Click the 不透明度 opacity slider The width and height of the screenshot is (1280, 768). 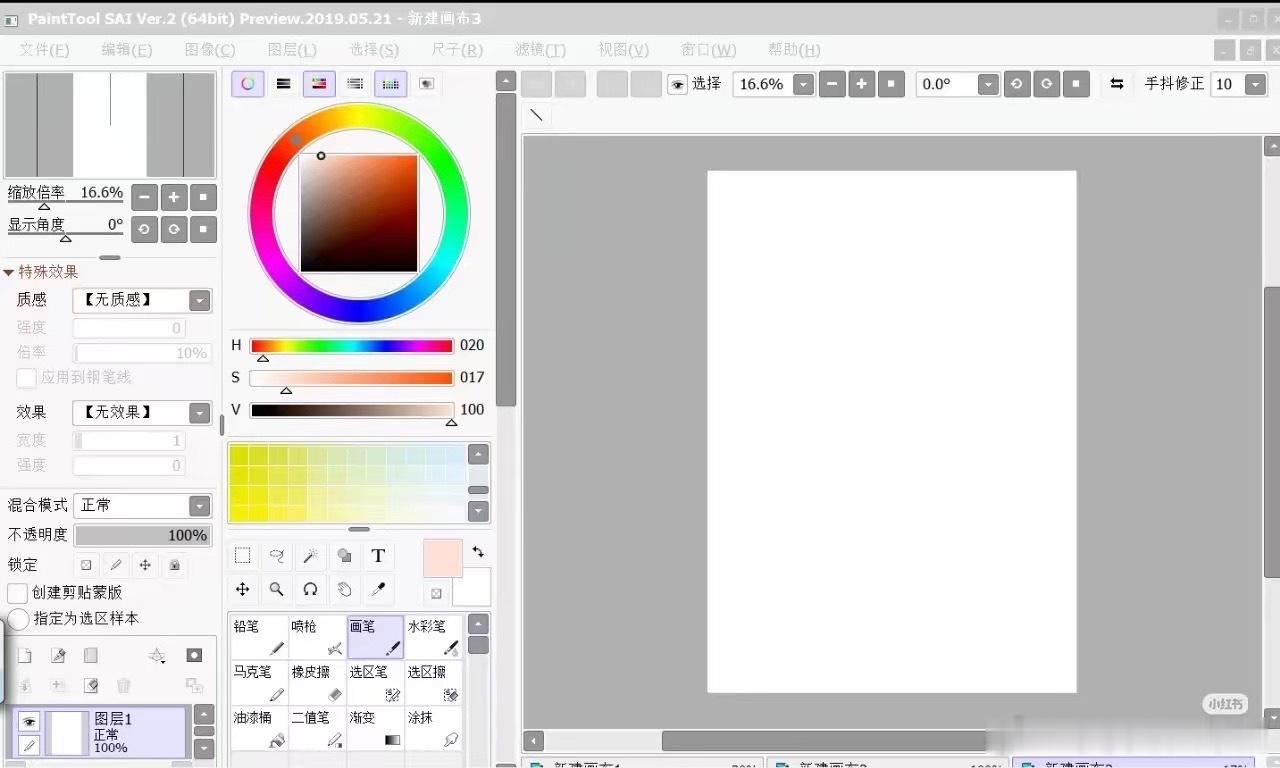coord(143,535)
